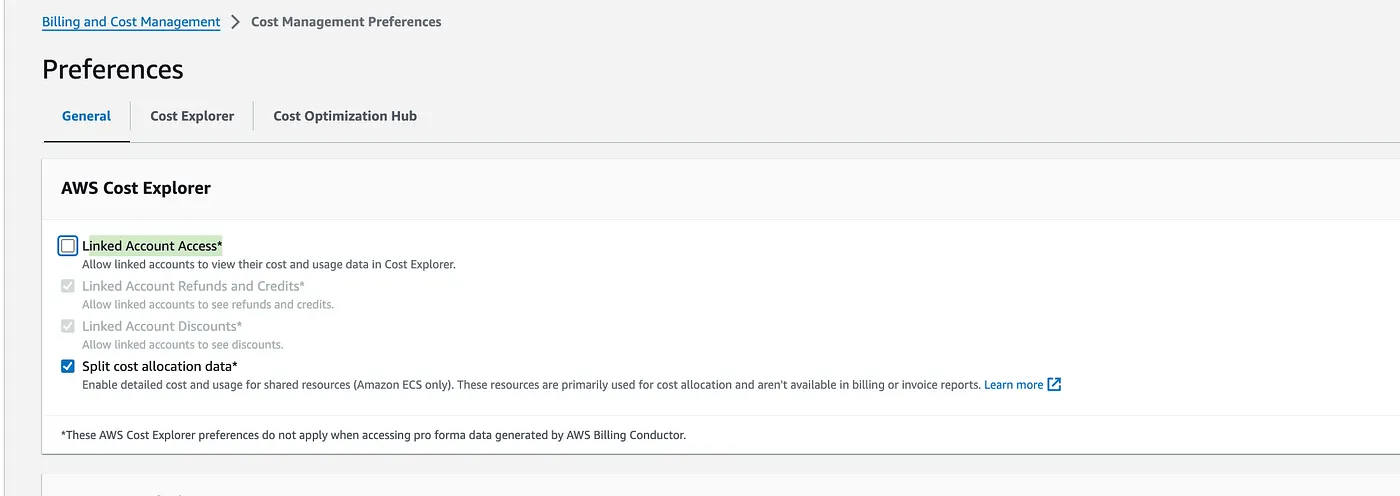Enable the Linked Account Access checkbox

point(68,245)
